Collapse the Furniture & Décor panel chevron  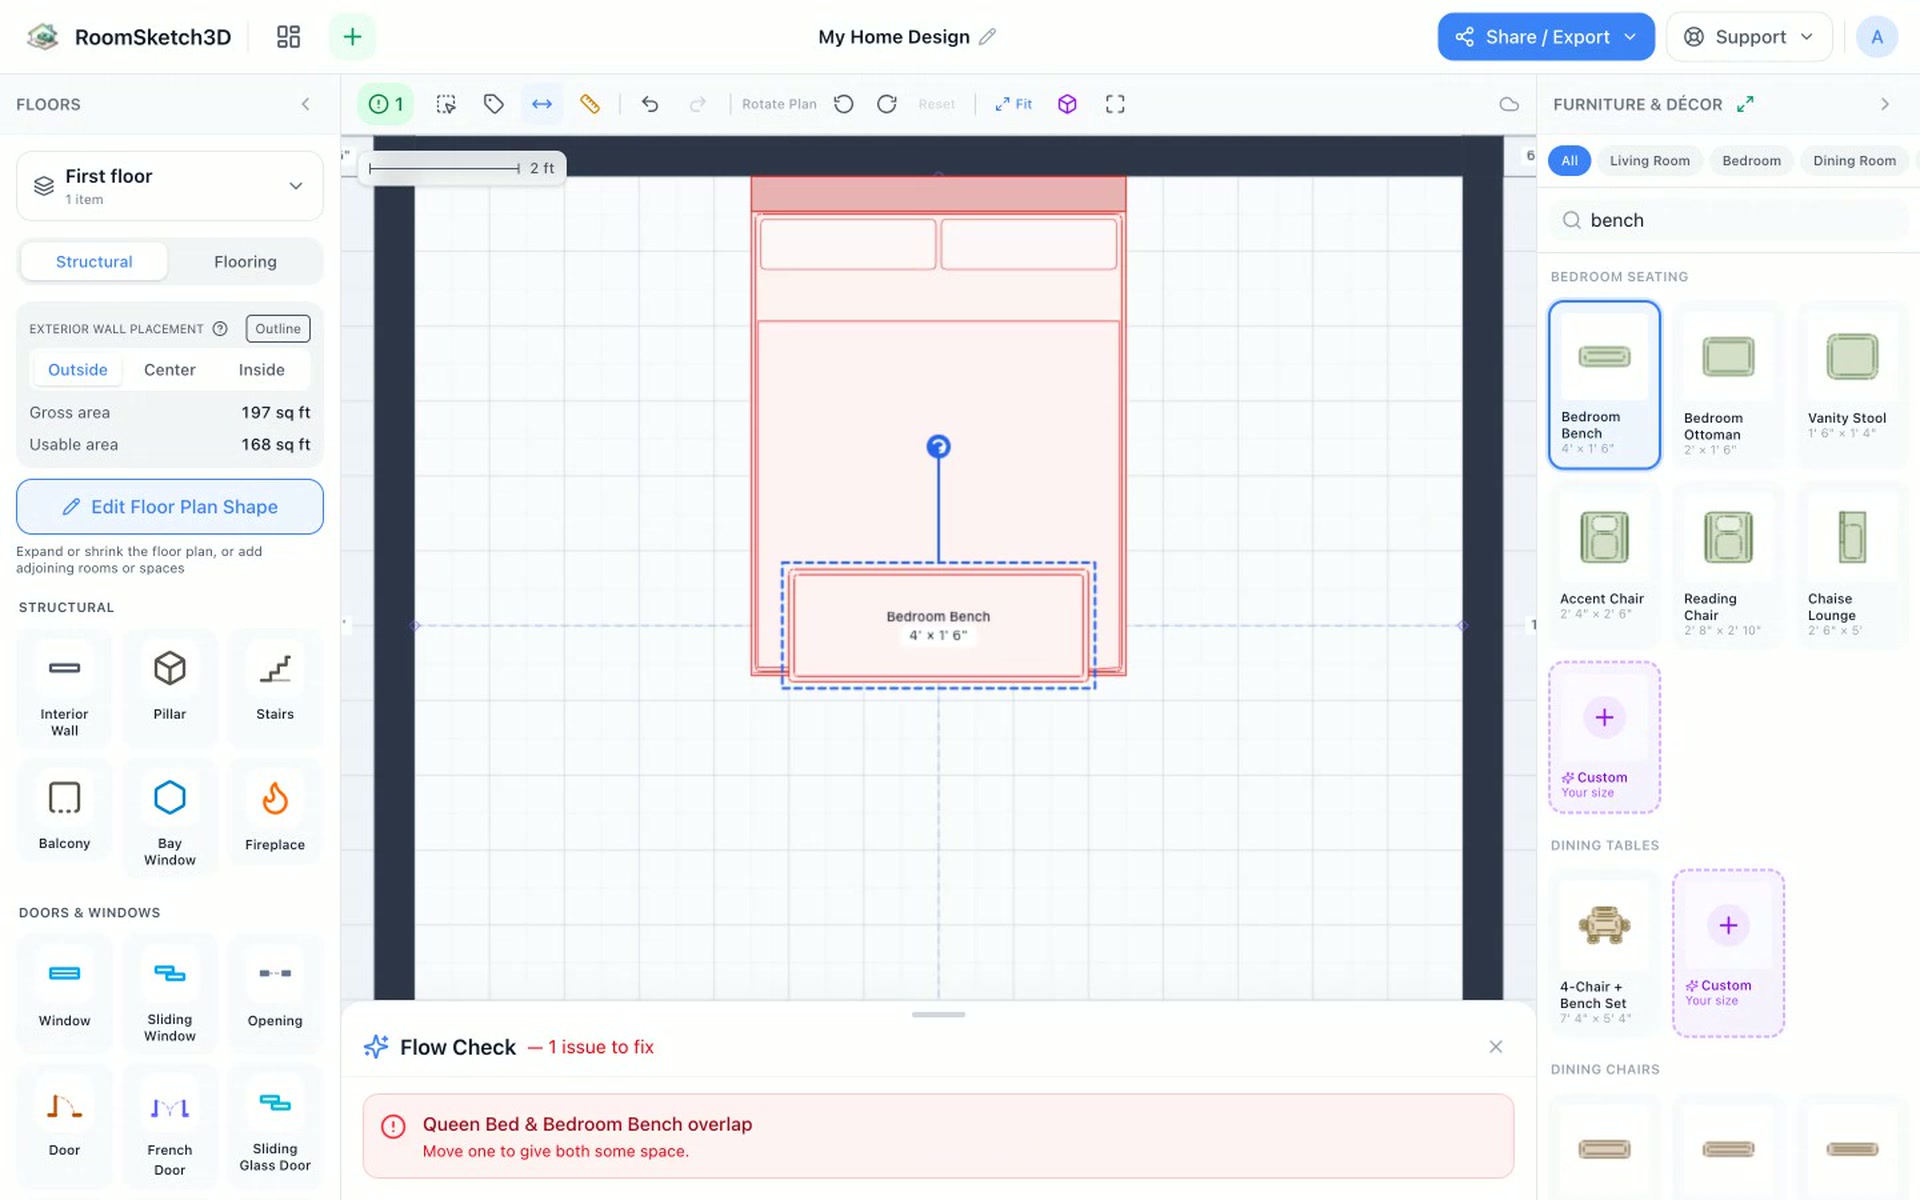[1885, 104]
